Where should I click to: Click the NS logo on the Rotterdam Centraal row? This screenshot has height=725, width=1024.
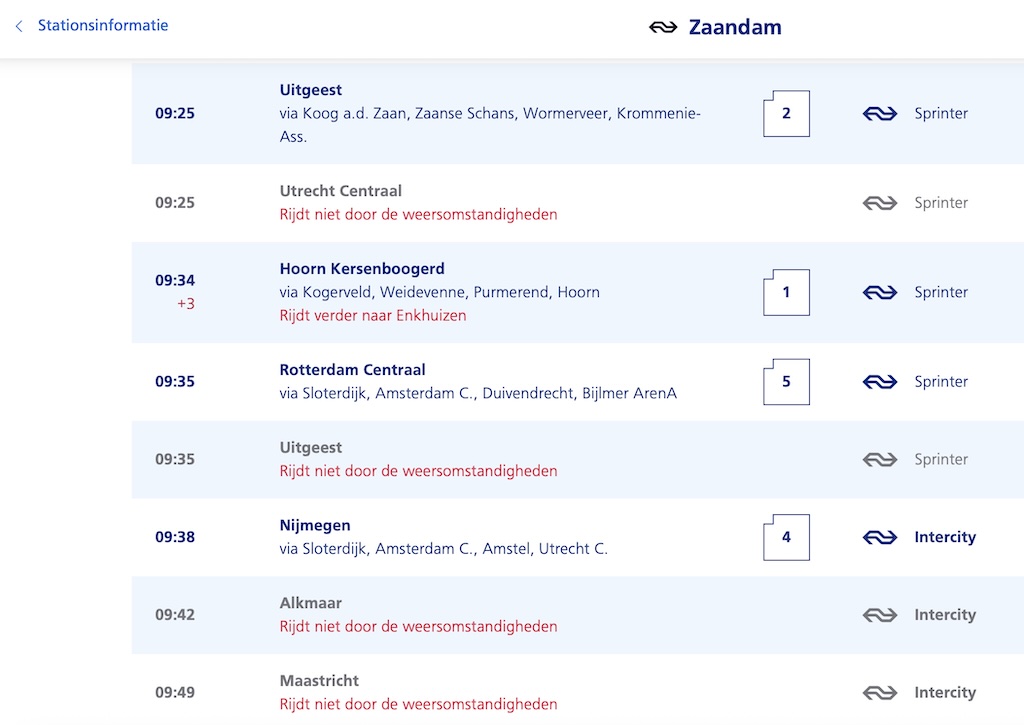pyautogui.click(x=880, y=382)
